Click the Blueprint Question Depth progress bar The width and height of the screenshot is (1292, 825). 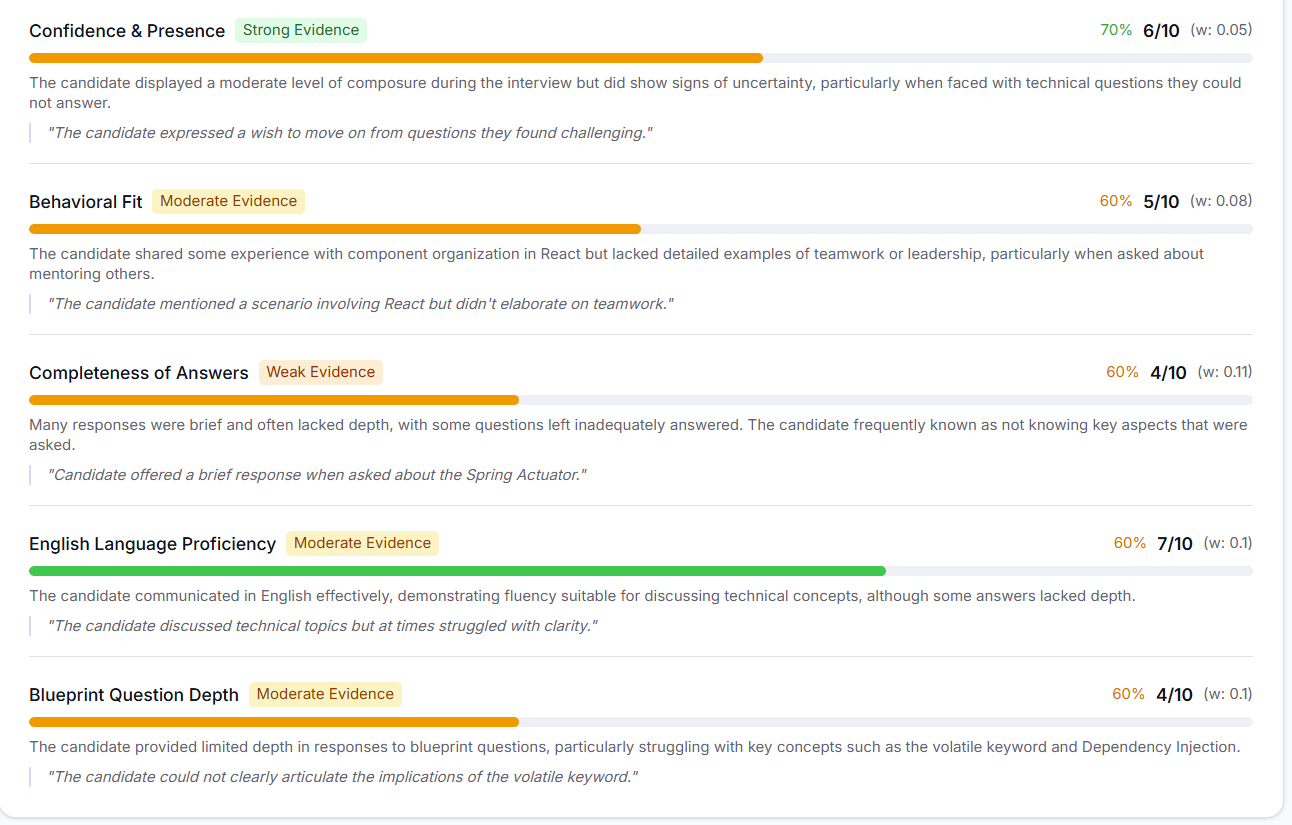[640, 722]
